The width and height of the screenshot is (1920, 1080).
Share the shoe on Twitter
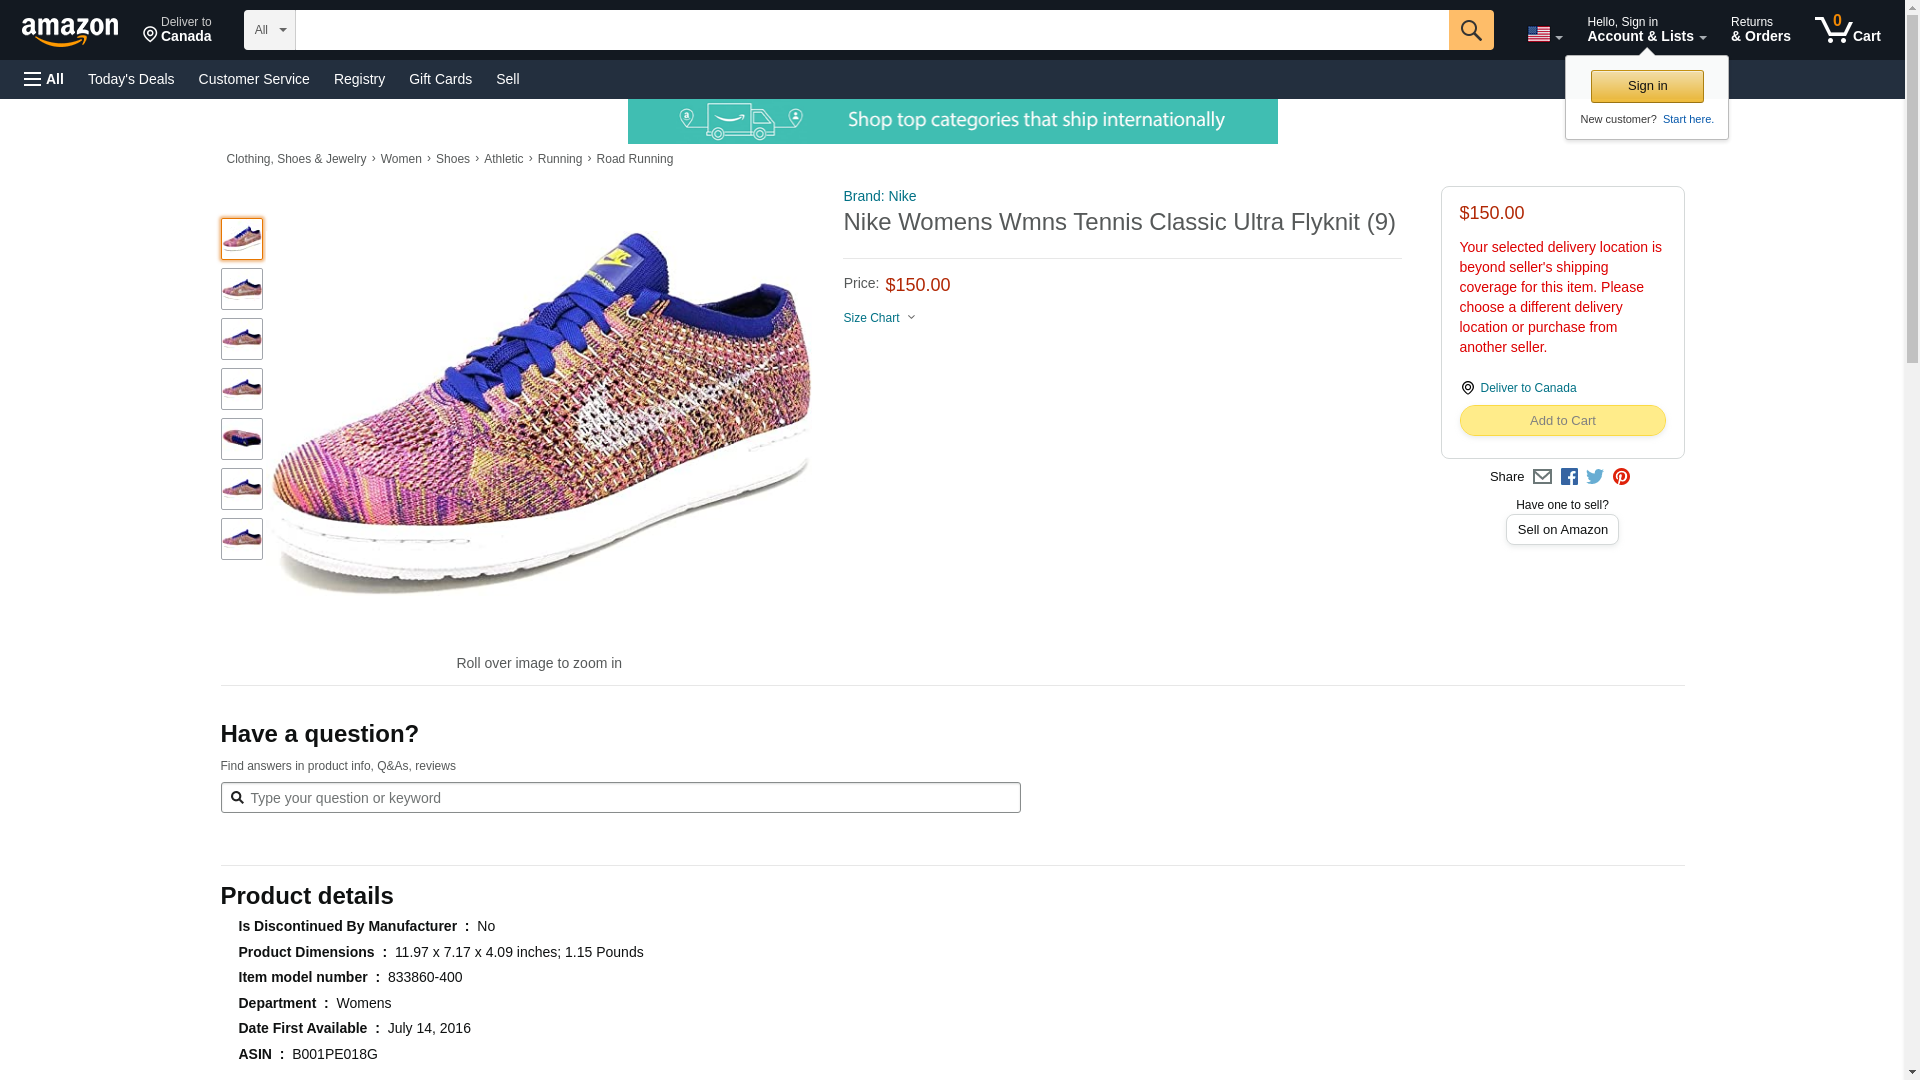click(1595, 477)
